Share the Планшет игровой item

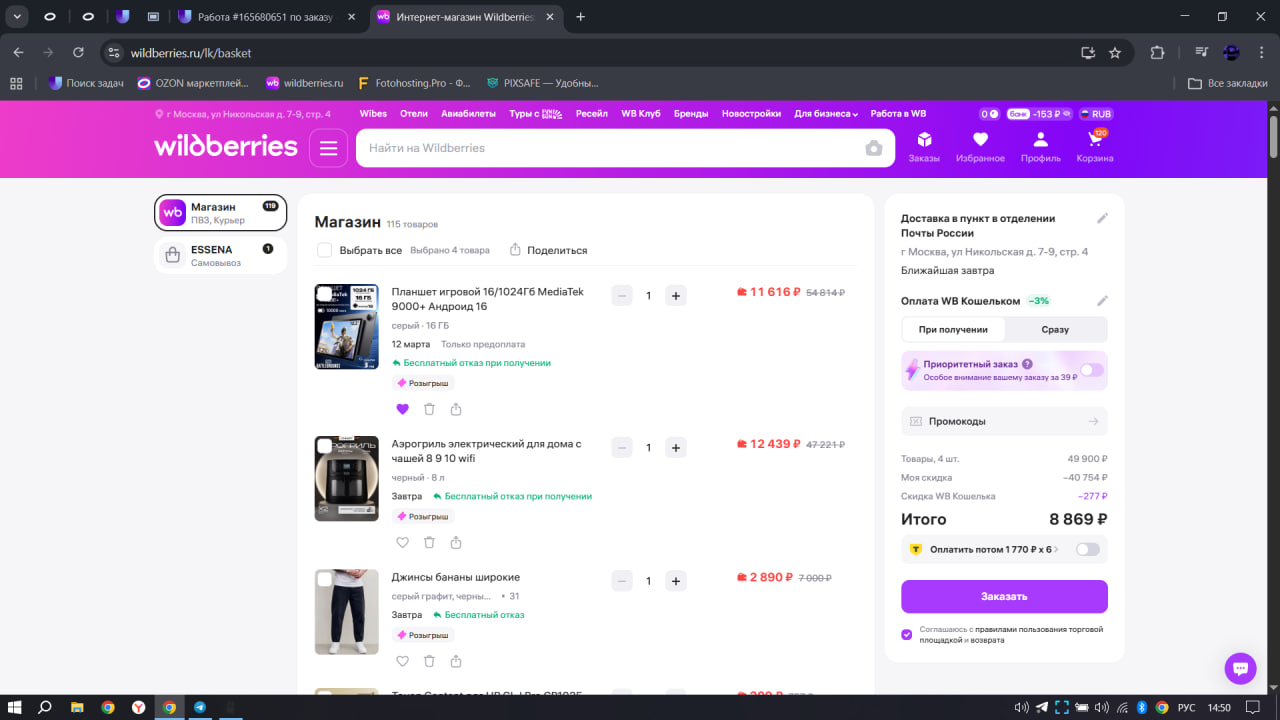(456, 409)
